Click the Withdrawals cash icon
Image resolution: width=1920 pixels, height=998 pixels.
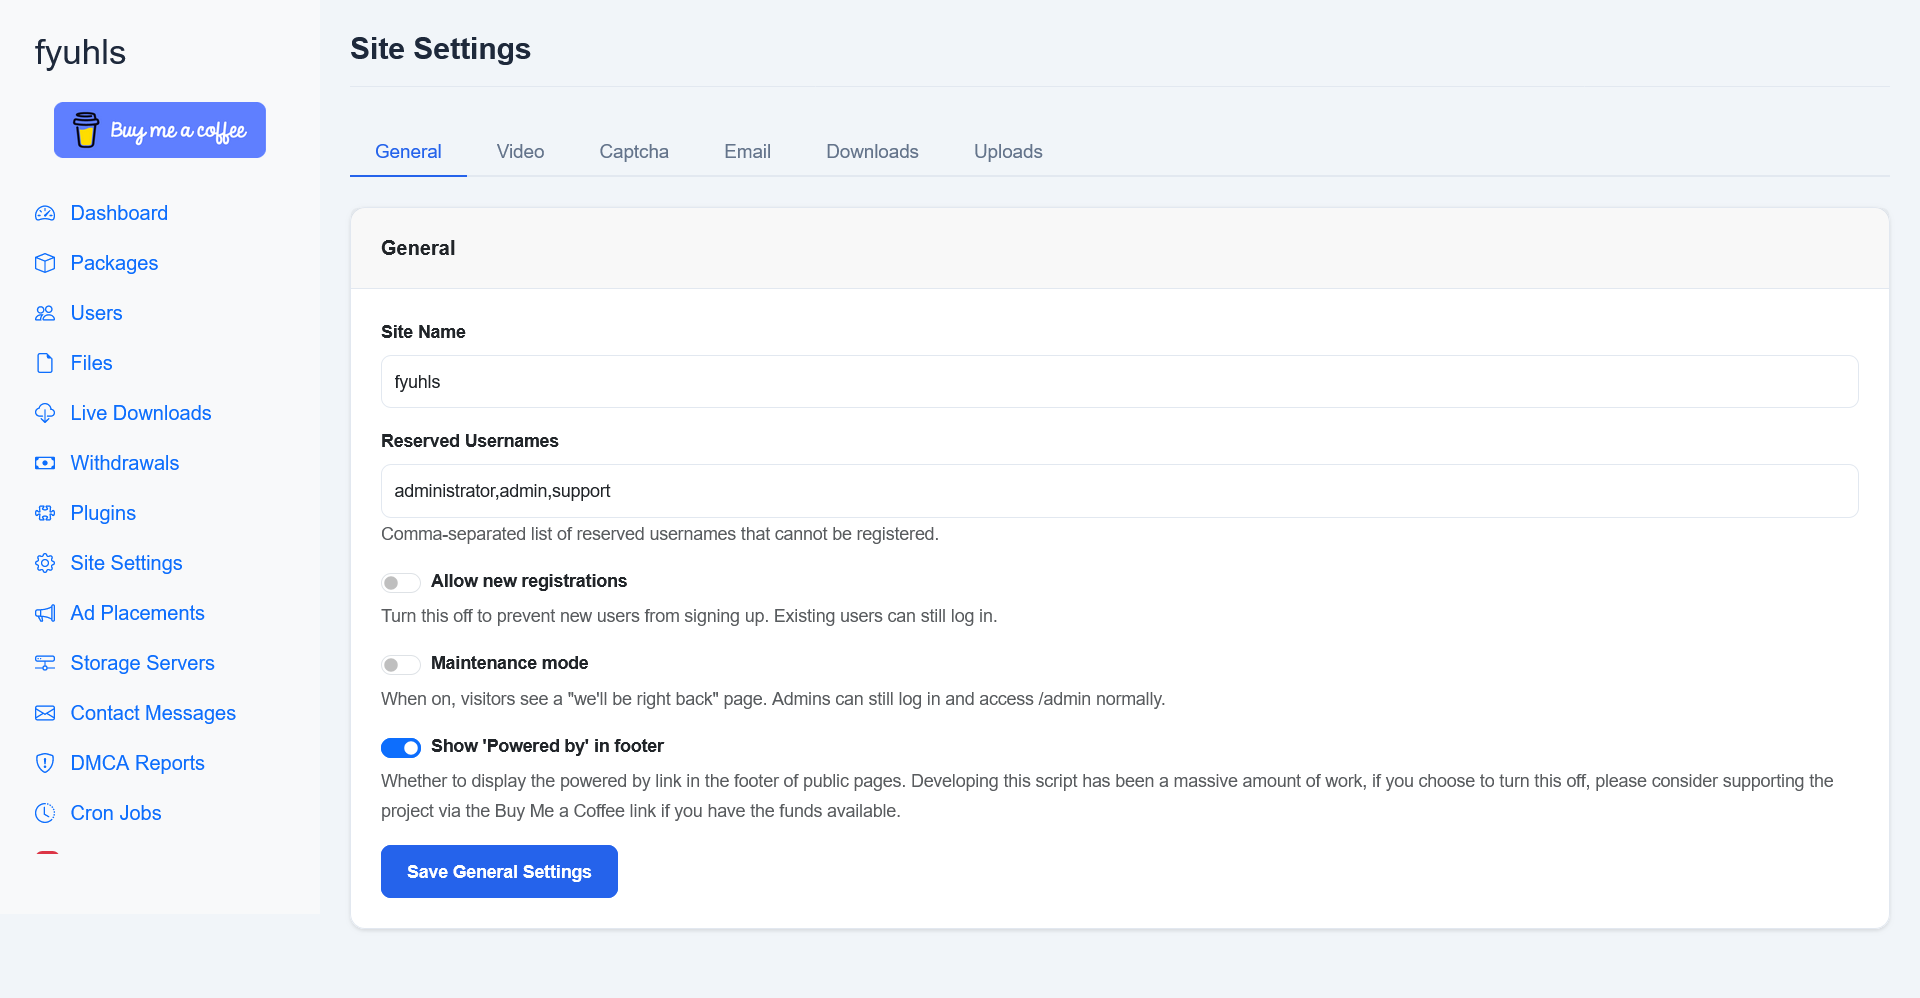(45, 463)
